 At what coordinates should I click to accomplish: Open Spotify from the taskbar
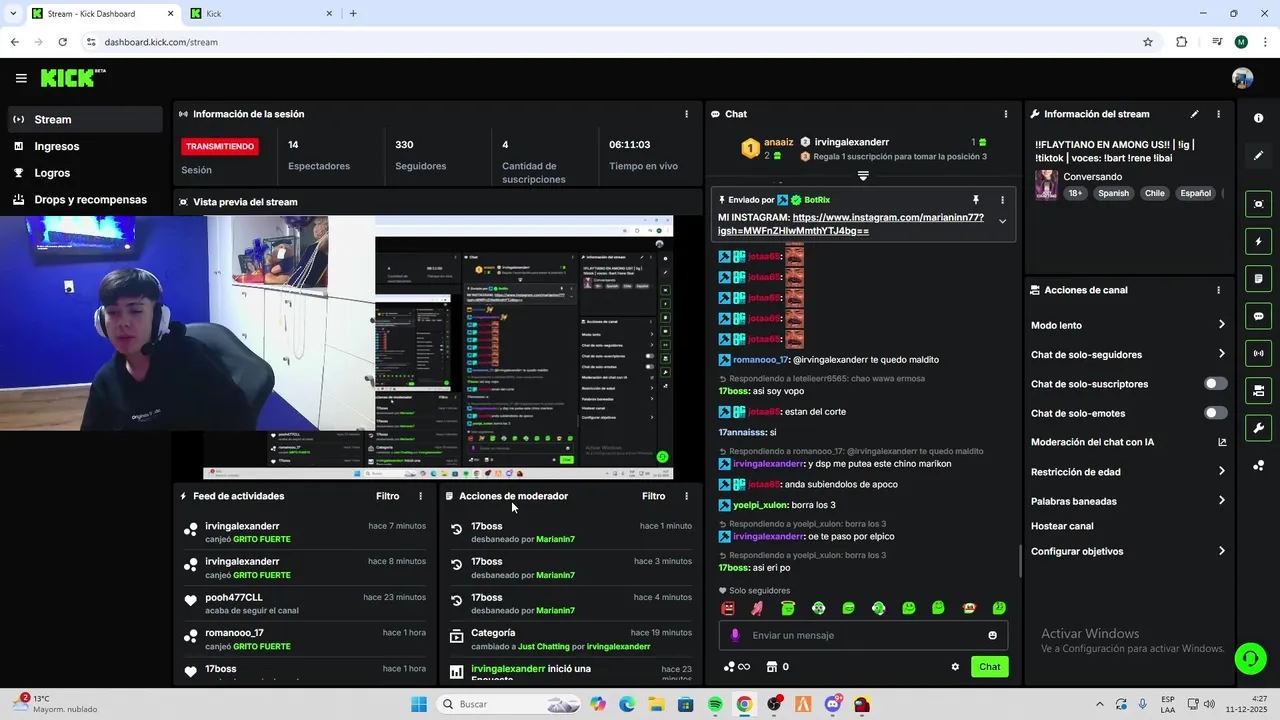715,704
